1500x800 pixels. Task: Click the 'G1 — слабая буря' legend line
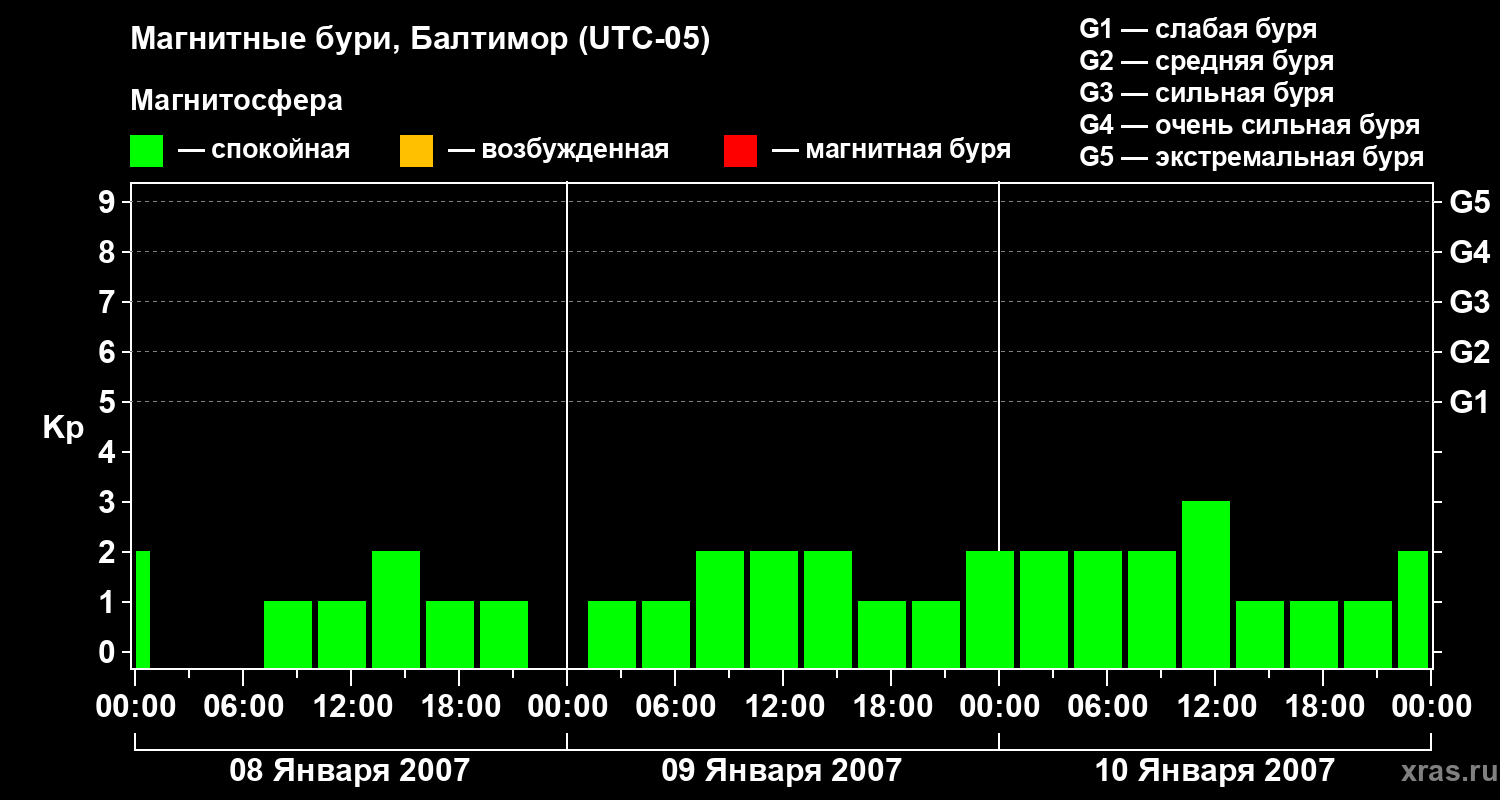click(x=1198, y=29)
